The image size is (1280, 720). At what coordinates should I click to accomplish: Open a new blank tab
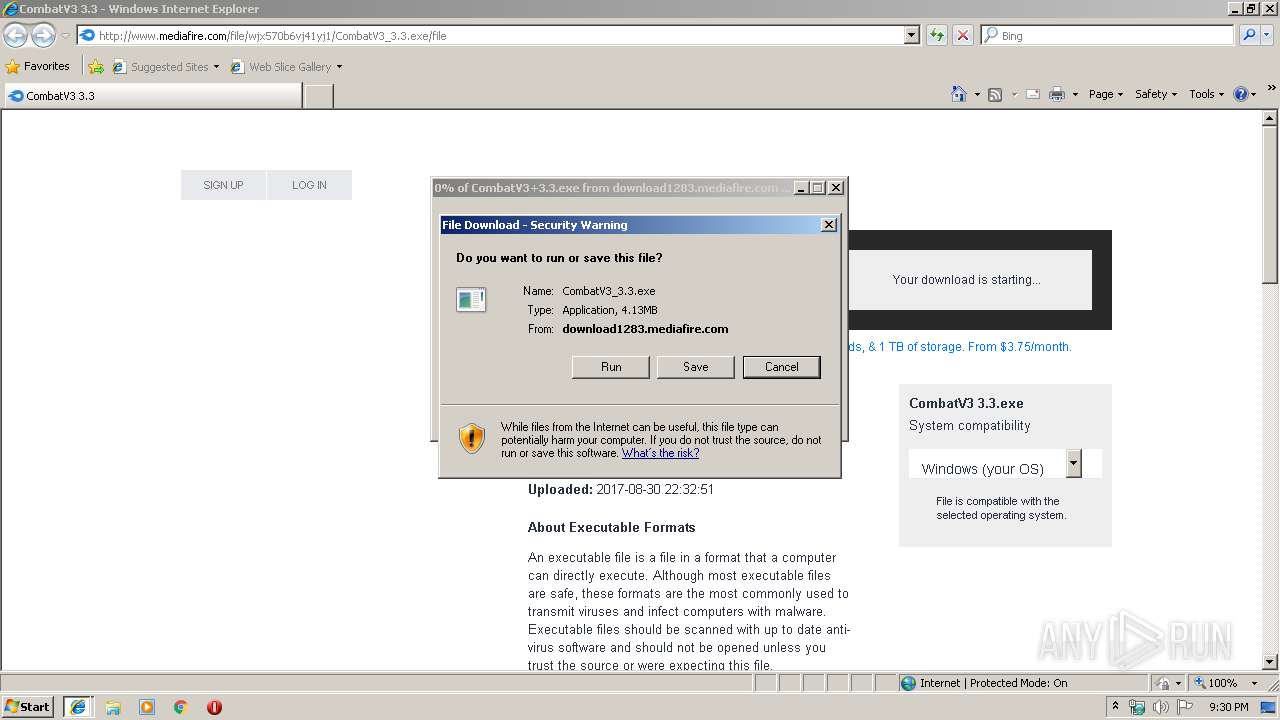pos(318,96)
